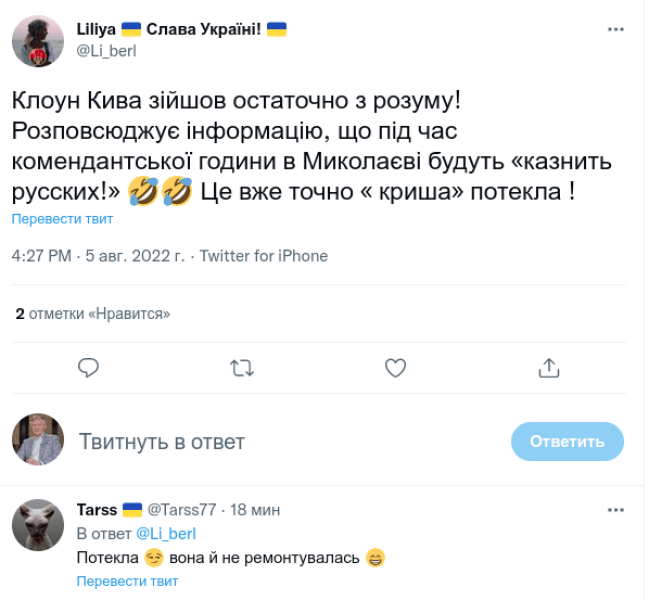Click your own avatar beside reply box

(38, 440)
